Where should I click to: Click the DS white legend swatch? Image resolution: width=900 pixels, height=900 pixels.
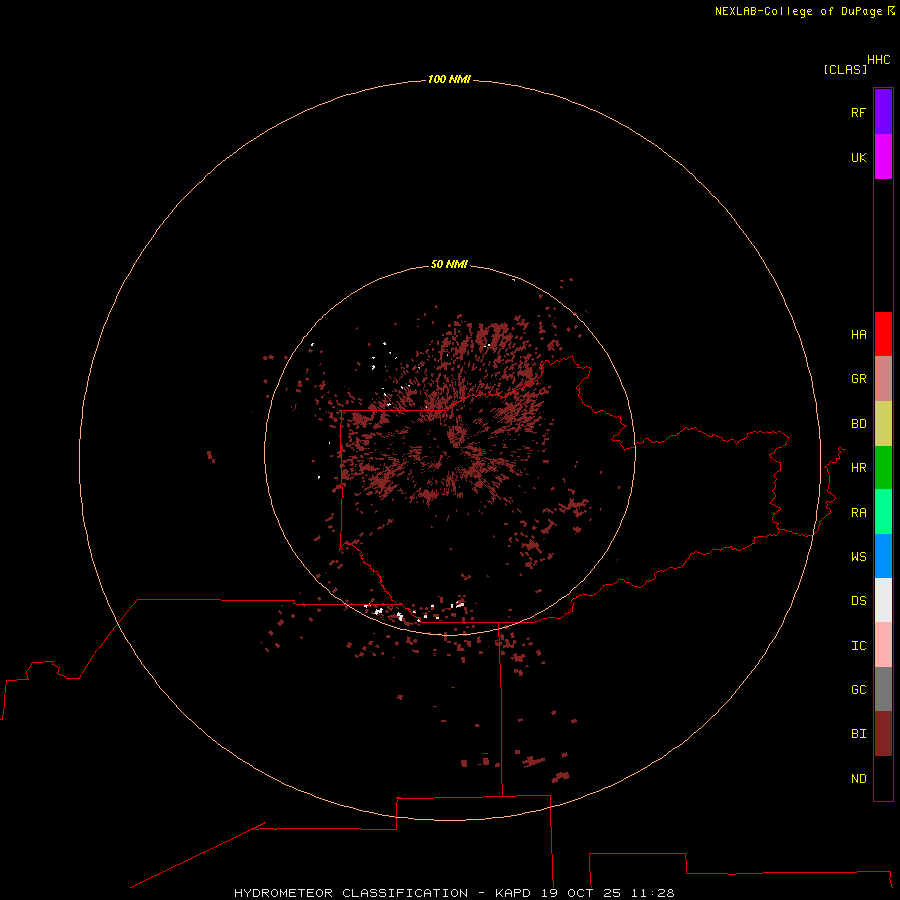click(x=883, y=600)
